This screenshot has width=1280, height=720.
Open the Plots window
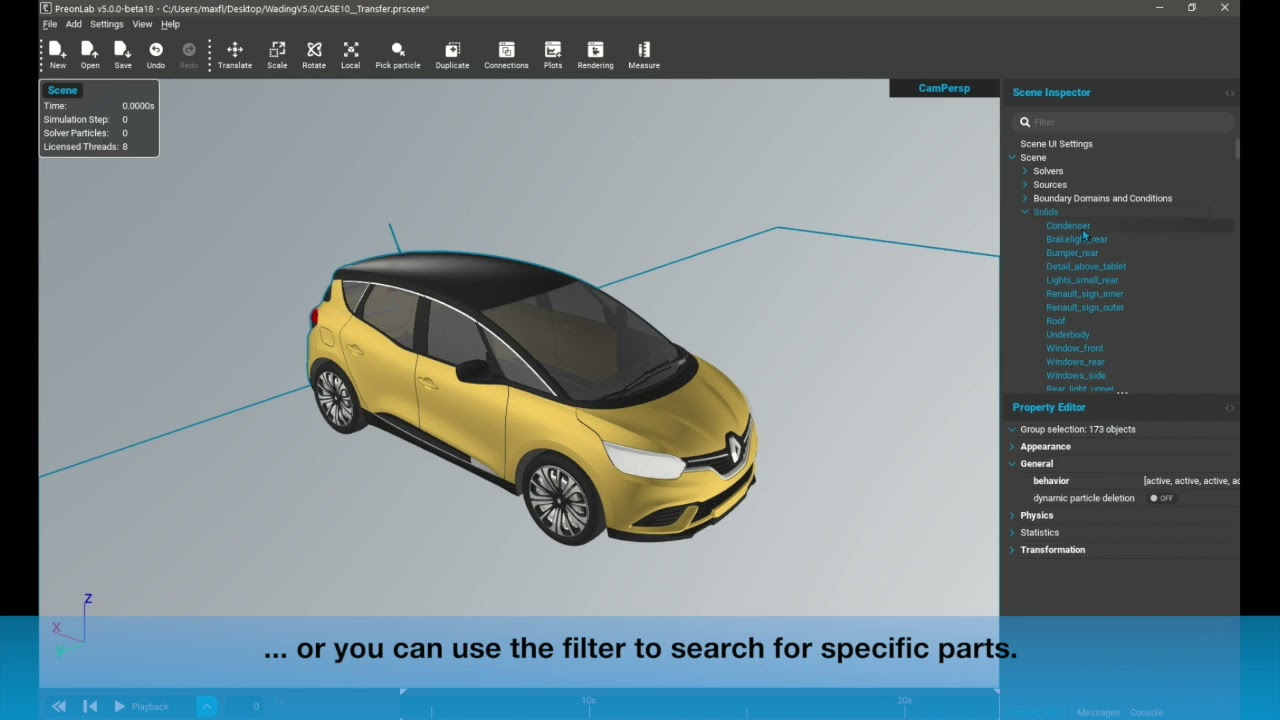pos(553,55)
